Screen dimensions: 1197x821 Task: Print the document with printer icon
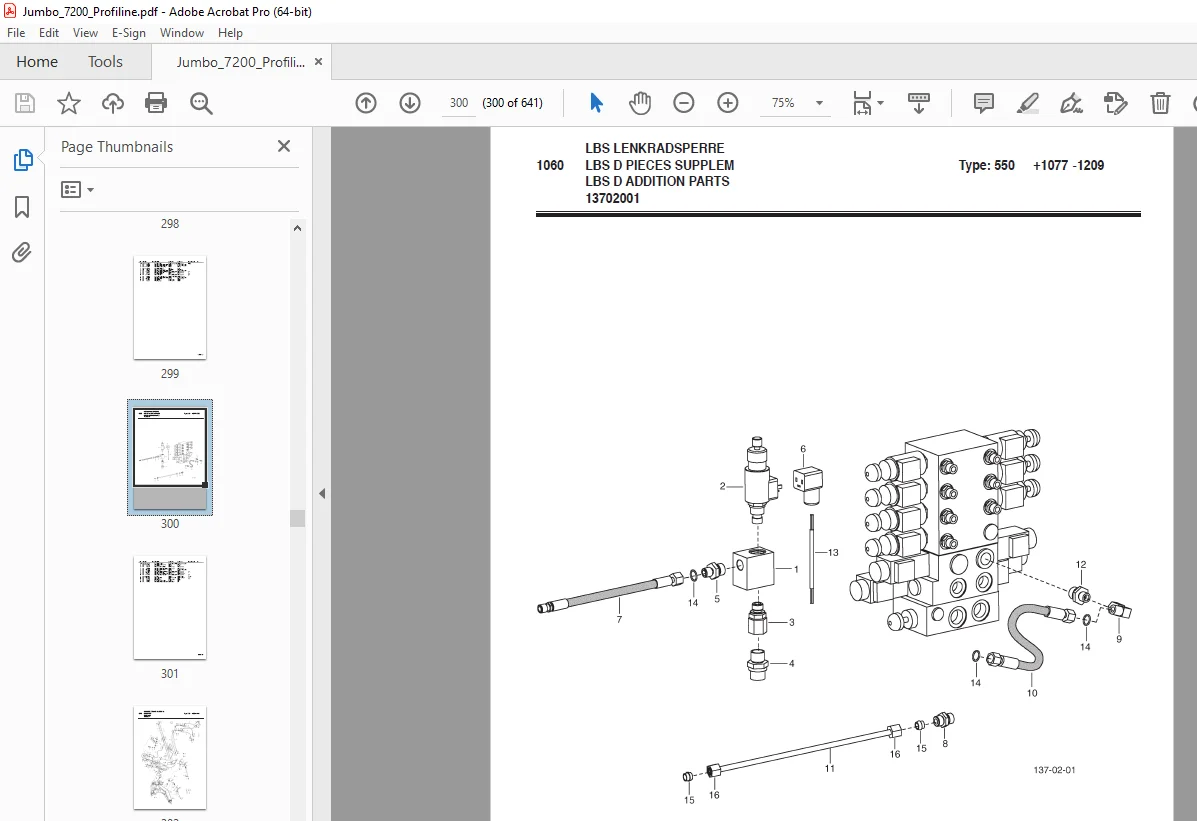click(x=156, y=103)
